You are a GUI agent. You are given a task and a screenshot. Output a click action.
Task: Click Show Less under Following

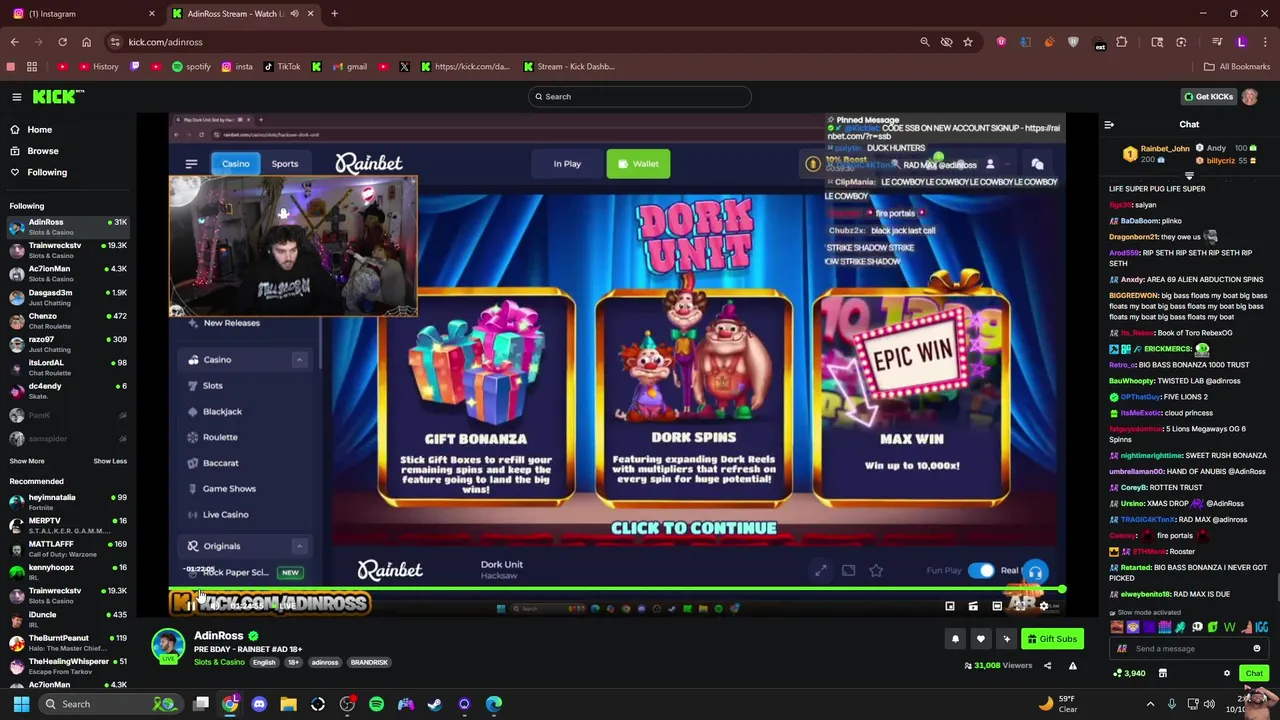point(110,461)
